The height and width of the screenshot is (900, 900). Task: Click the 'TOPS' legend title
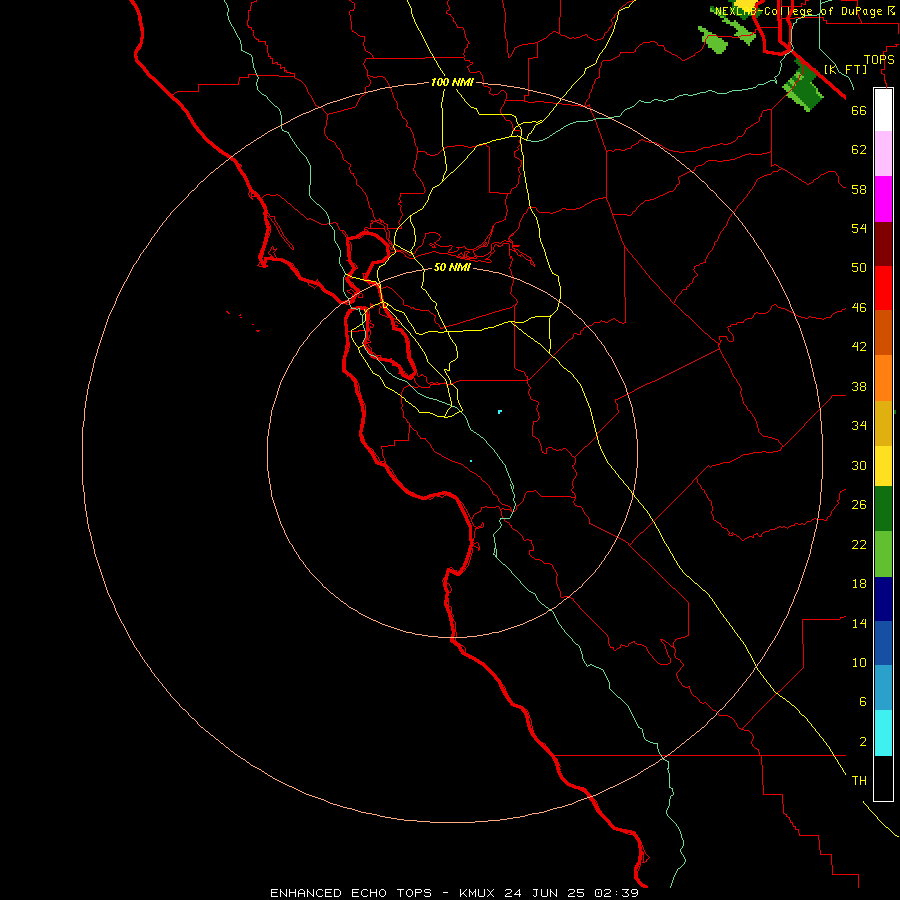(x=879, y=60)
